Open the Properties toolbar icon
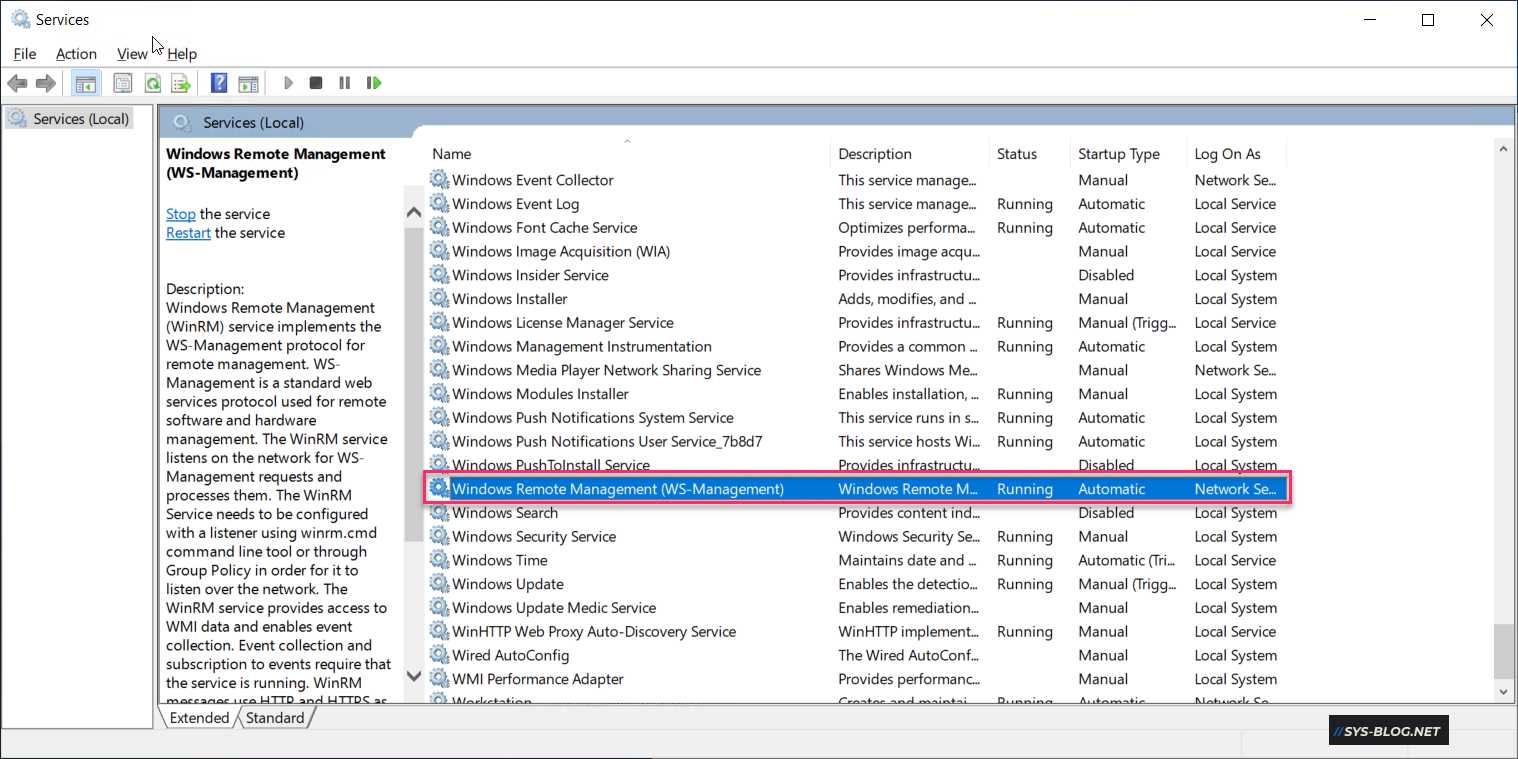Image resolution: width=1518 pixels, height=759 pixels. 122,83
